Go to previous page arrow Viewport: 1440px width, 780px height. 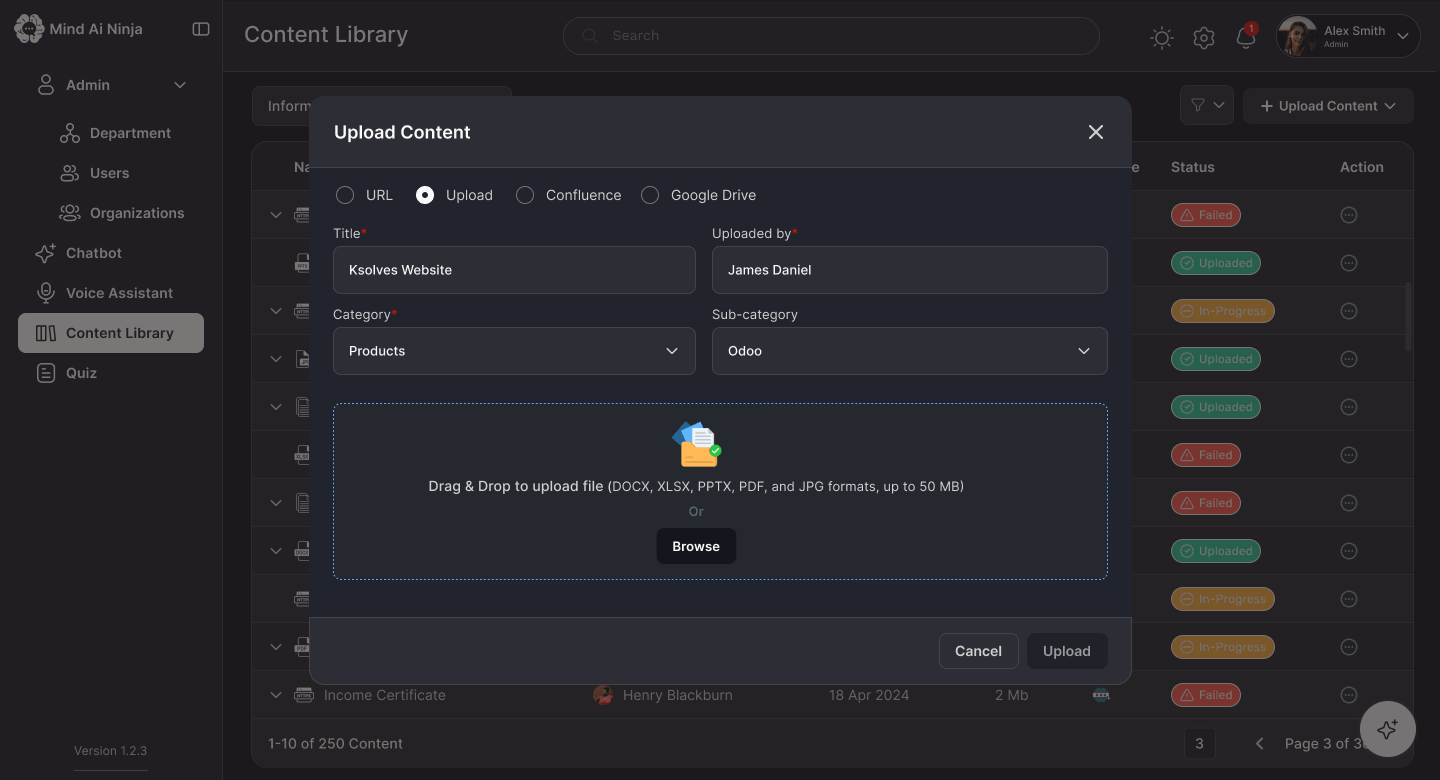1260,743
